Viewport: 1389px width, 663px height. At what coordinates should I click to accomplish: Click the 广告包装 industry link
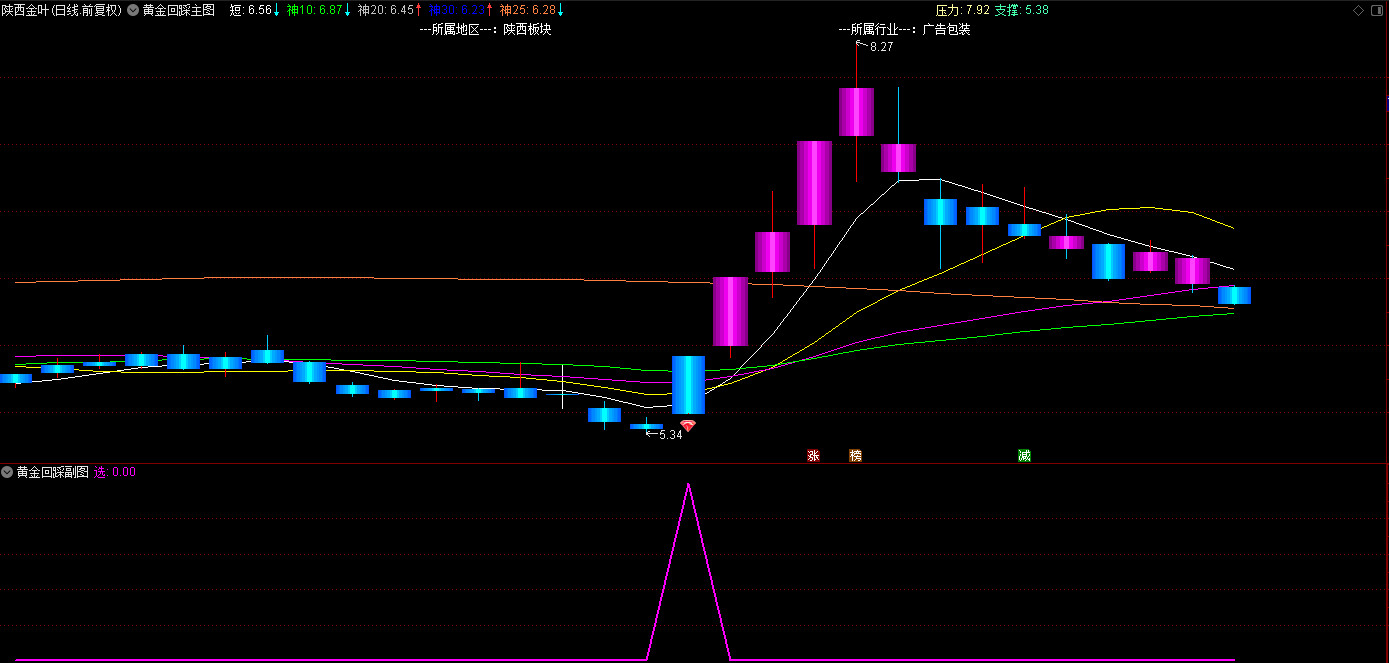946,29
